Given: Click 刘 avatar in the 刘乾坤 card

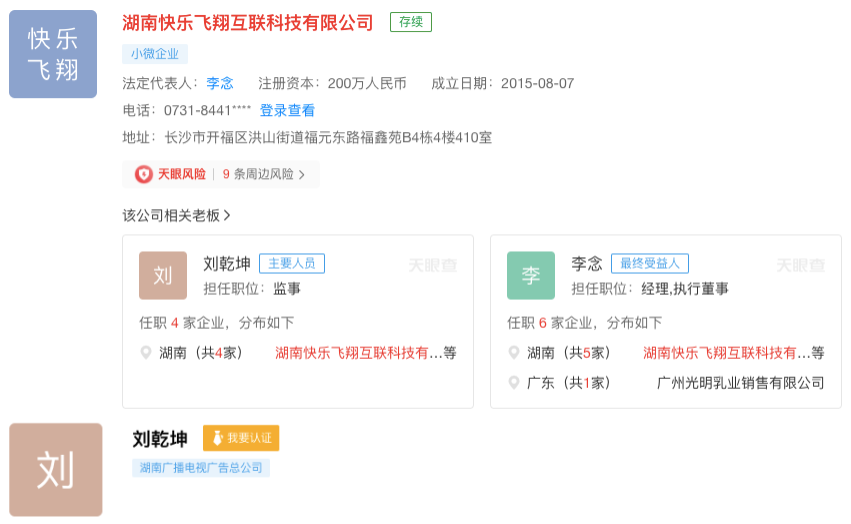Looking at the screenshot, I should click(163, 275).
